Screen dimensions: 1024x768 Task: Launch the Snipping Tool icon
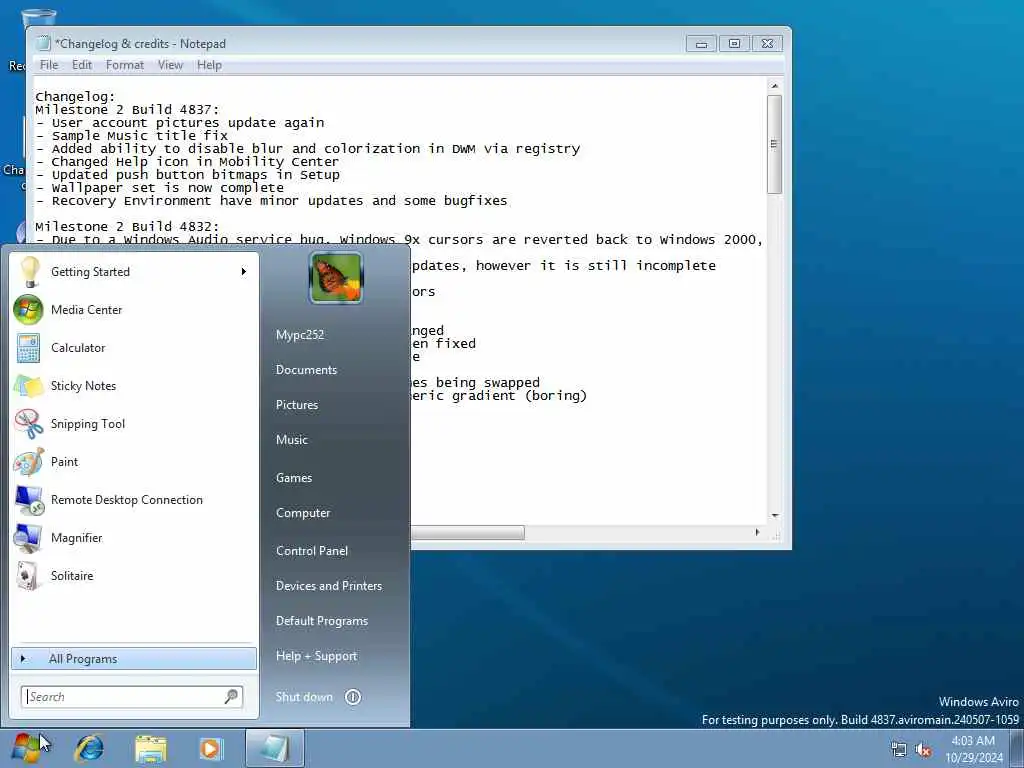coord(28,424)
